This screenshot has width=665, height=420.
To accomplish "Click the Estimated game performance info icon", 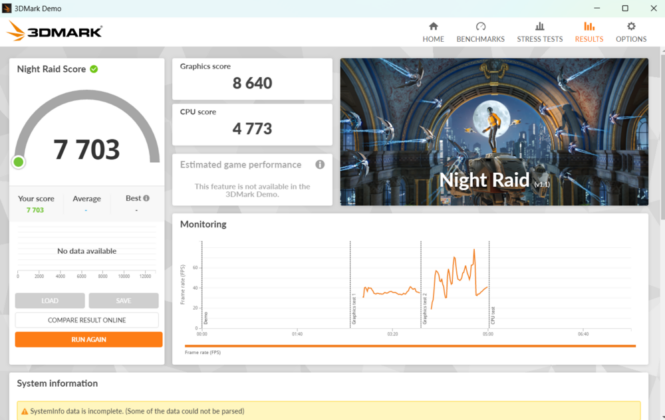I will tap(320, 165).
